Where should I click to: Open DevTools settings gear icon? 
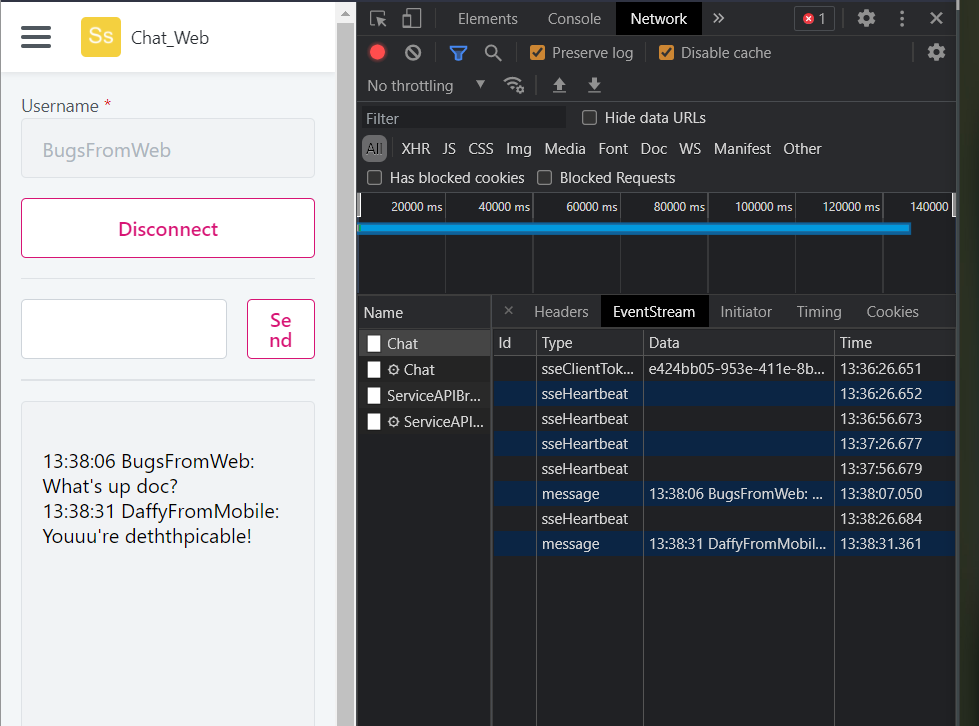pos(866,18)
